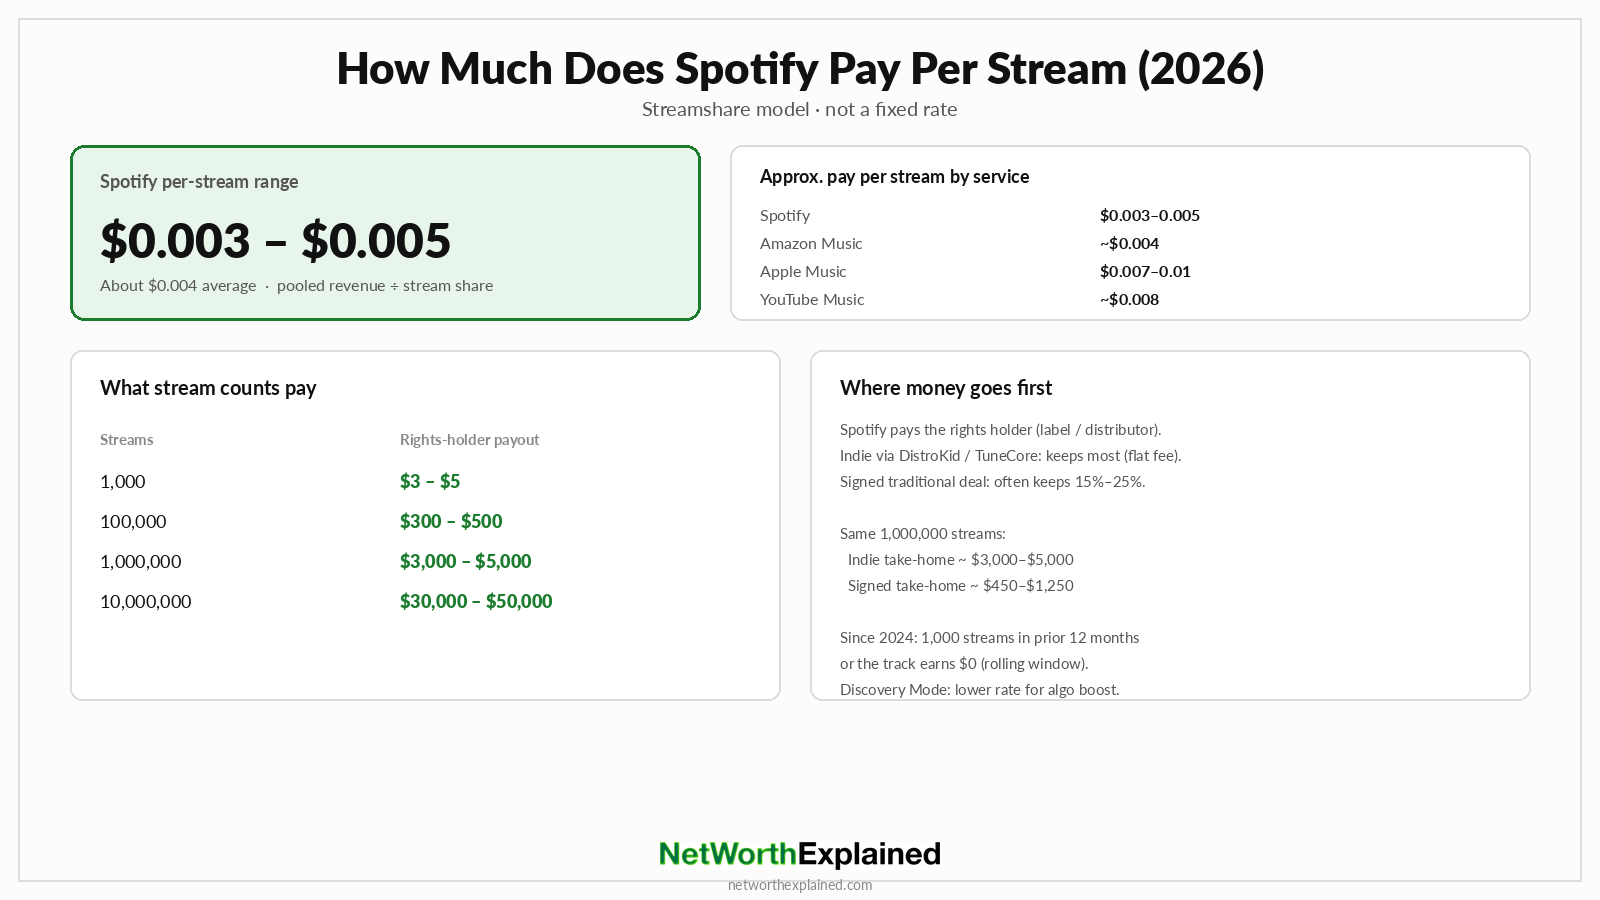The image size is (1600, 900).
Task: Click the 'Same 1,000,000 streams:' line
Action: point(923,534)
